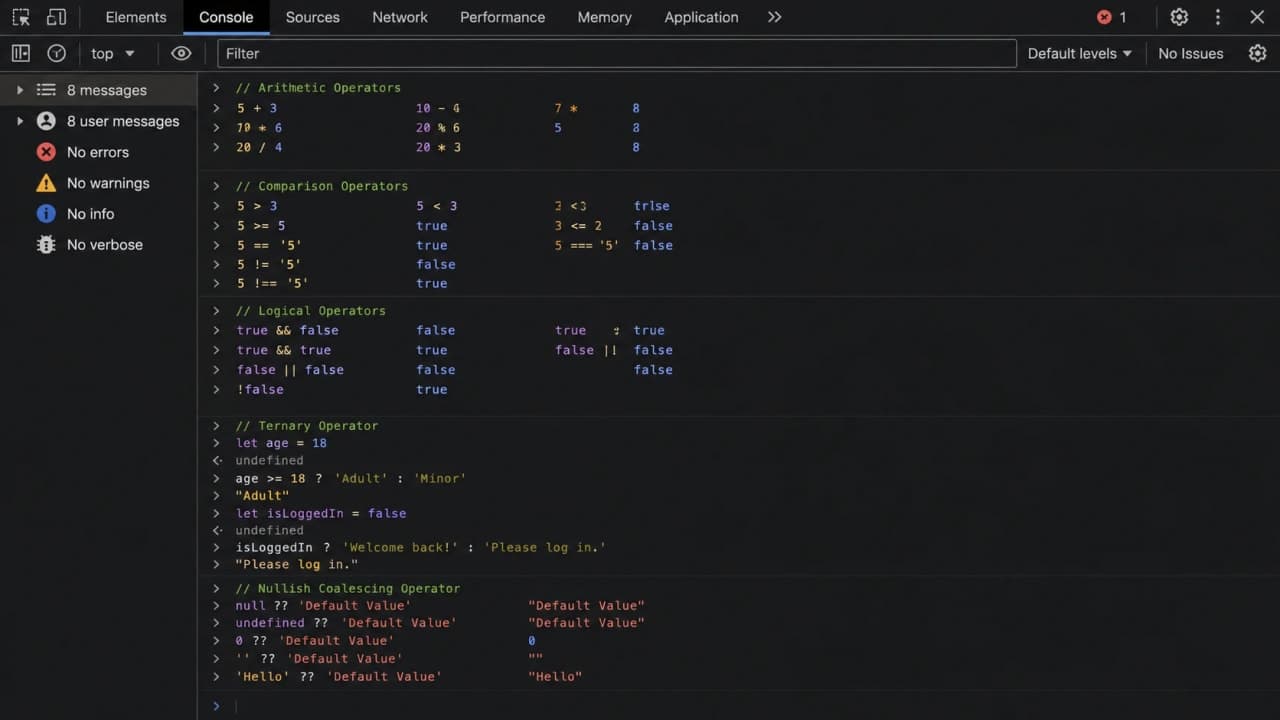Select the No errors filter

[x=98, y=152]
